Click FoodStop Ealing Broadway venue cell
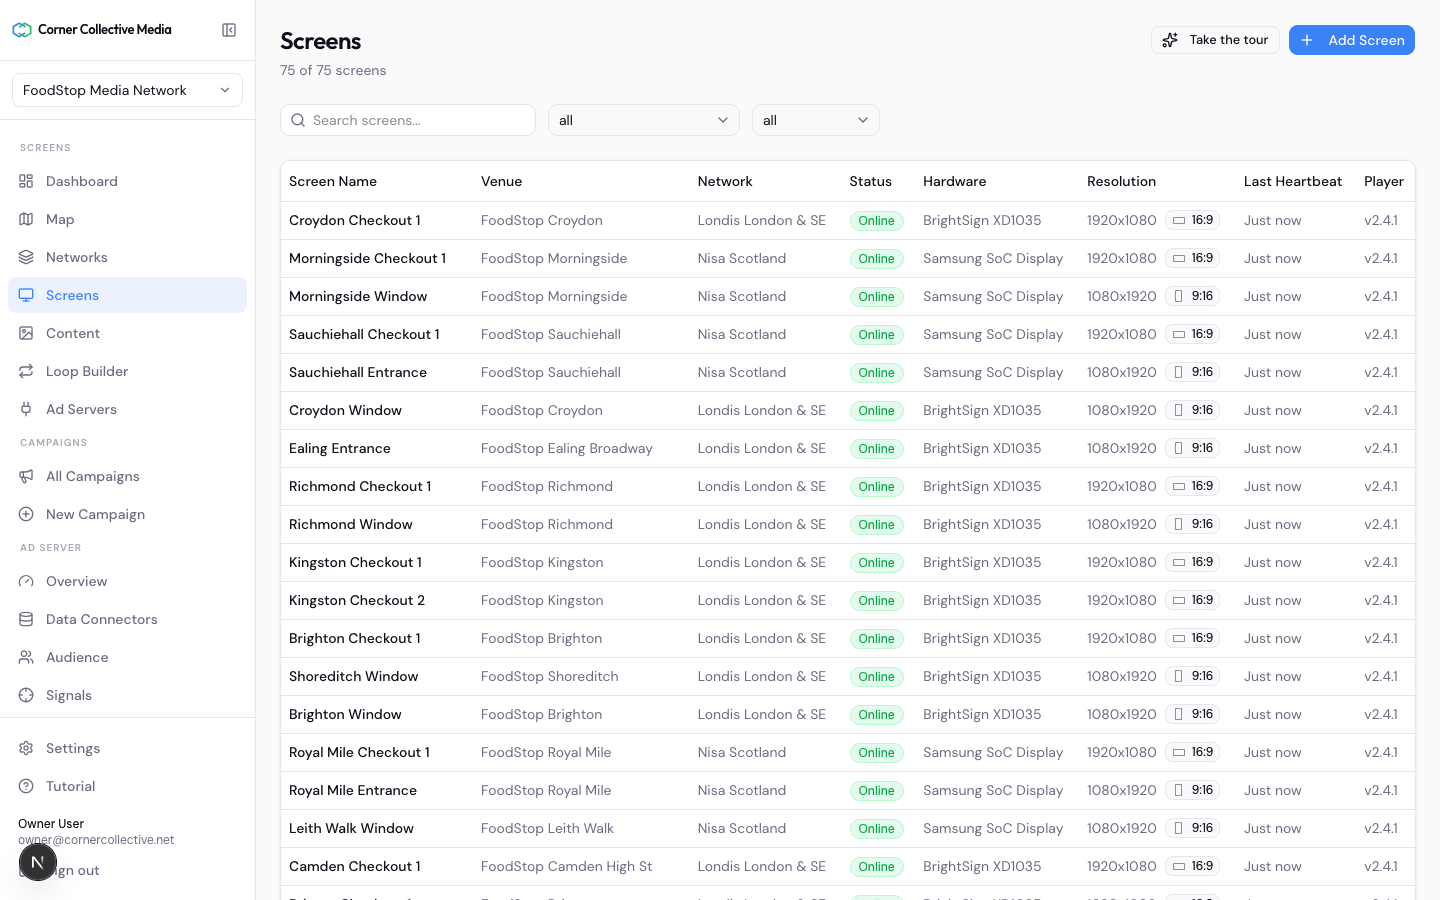The width and height of the screenshot is (1440, 900). click(567, 448)
